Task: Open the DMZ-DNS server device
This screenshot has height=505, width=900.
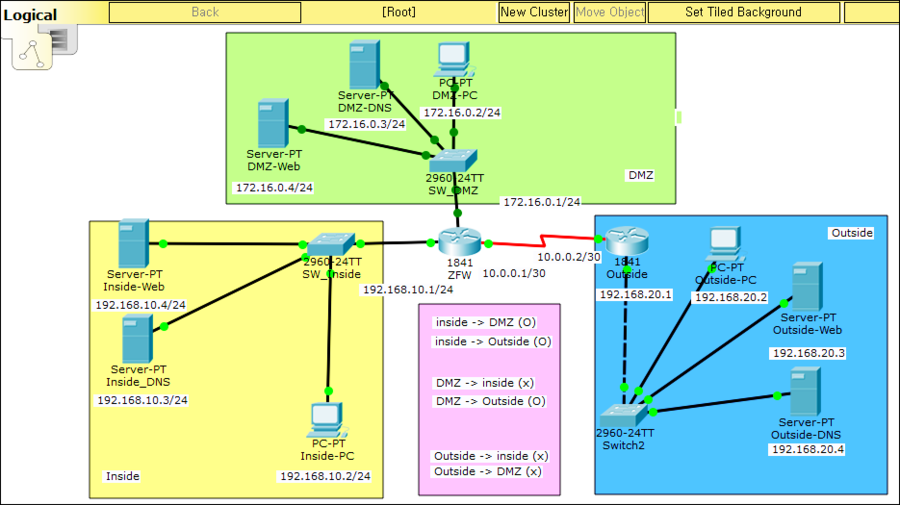Action: [x=365, y=65]
